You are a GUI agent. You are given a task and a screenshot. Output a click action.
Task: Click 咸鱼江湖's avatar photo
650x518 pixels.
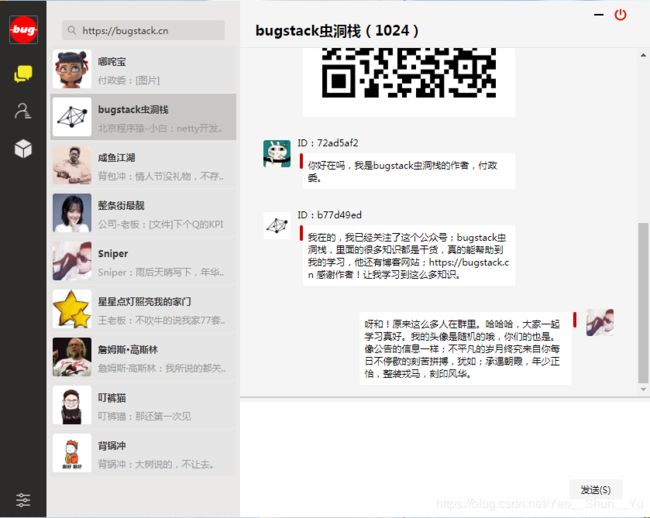(72, 165)
